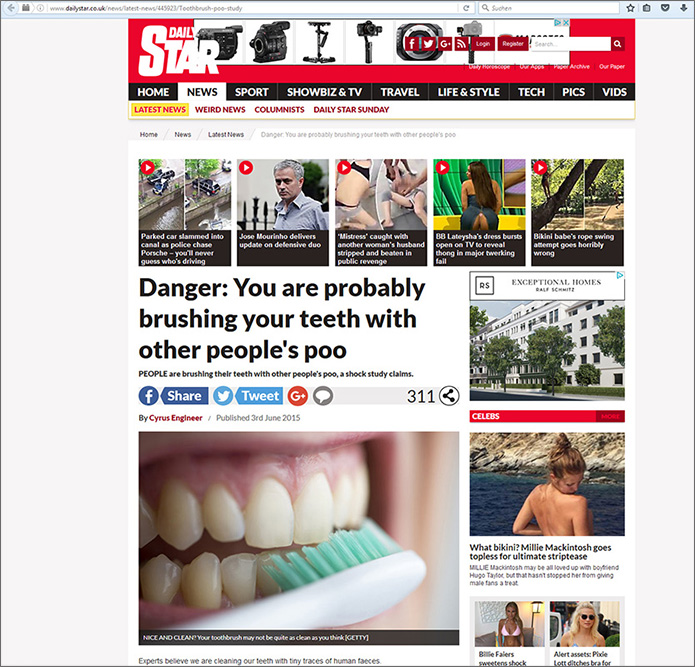Click the Register button

(x=513, y=44)
